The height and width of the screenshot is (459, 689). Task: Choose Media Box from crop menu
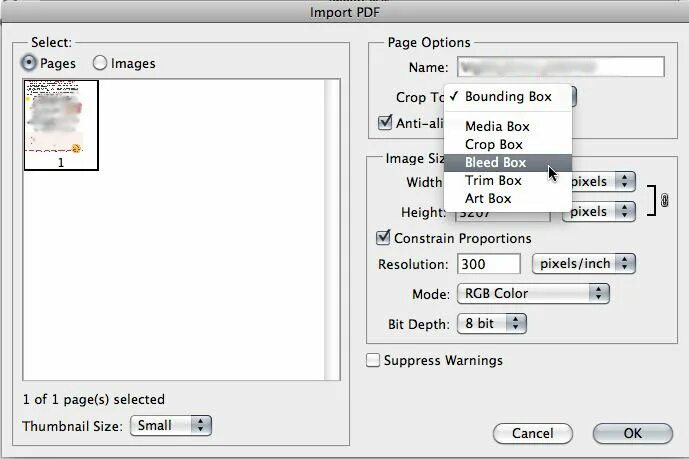[497, 127]
